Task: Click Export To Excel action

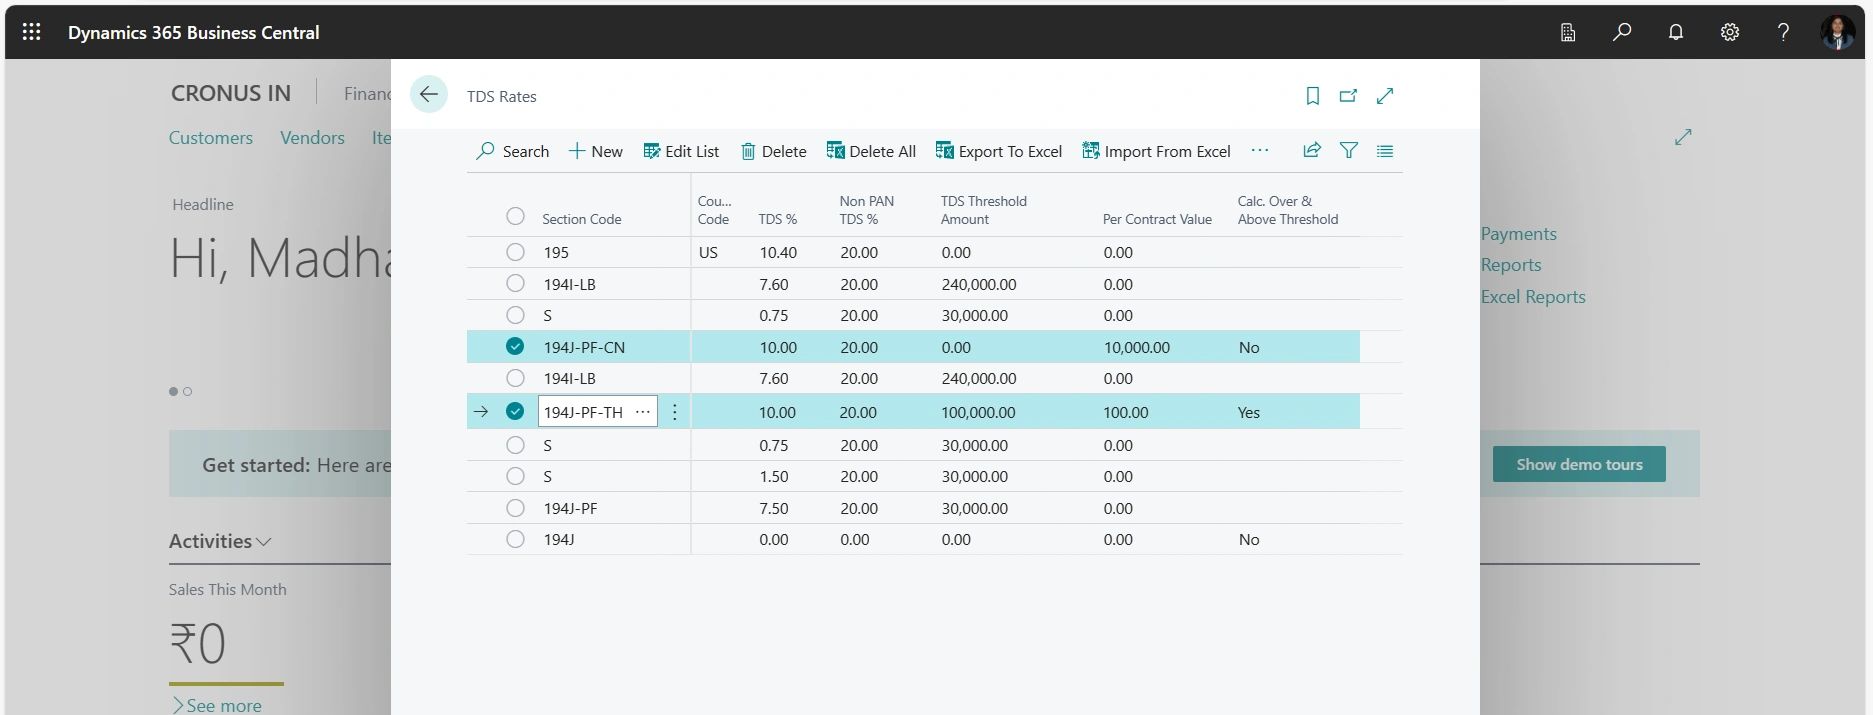Action: (x=998, y=151)
